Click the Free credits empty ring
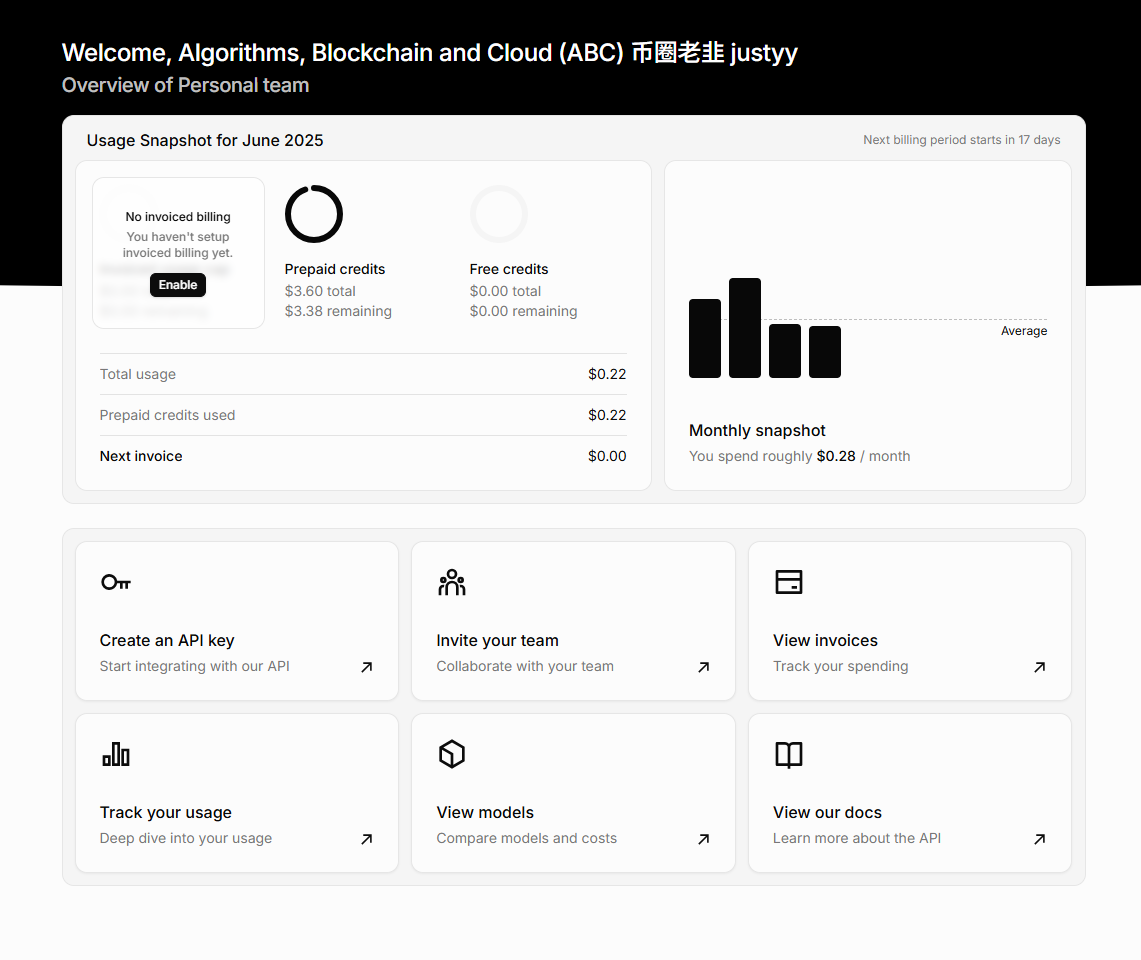 pos(498,214)
